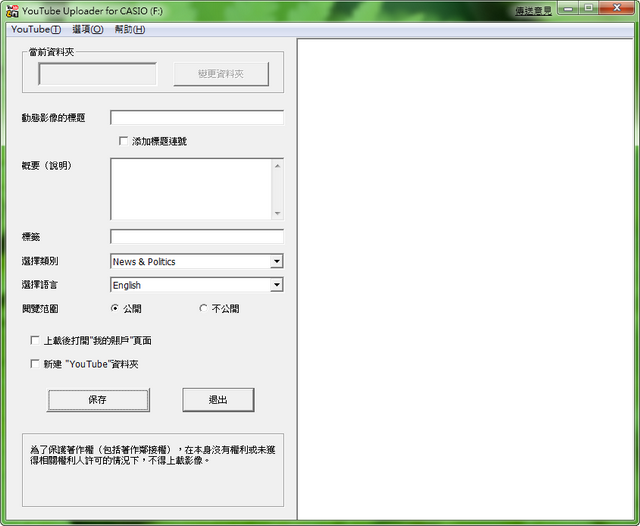The width and height of the screenshot is (640, 526).
Task: Click the video title input field
Action: coord(197,118)
